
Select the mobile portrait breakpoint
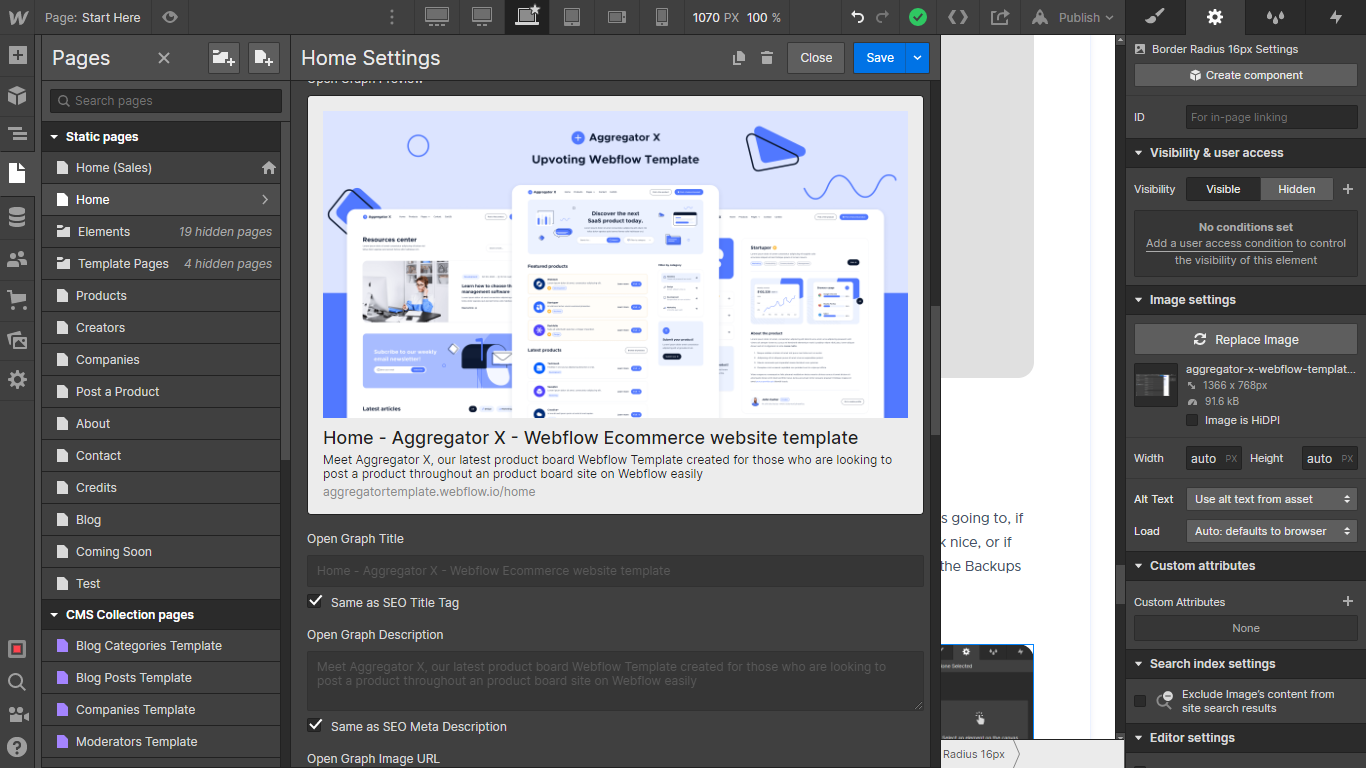click(661, 17)
